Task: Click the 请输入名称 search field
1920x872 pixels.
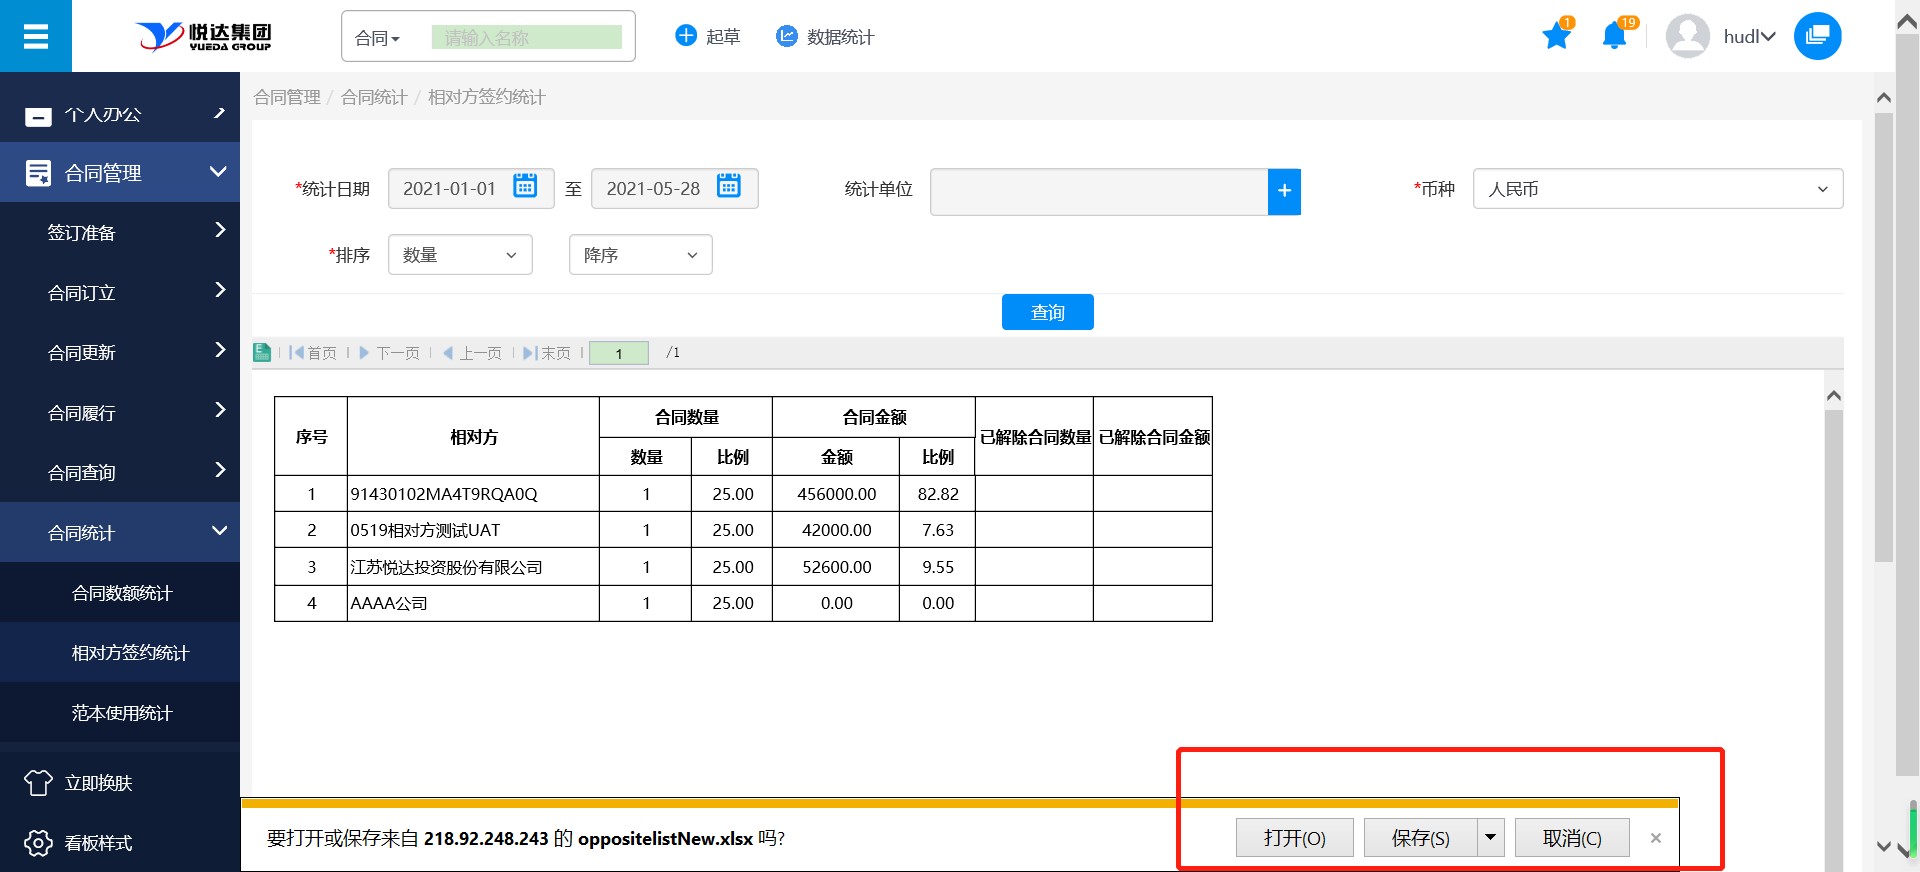Action: pyautogui.click(x=527, y=38)
